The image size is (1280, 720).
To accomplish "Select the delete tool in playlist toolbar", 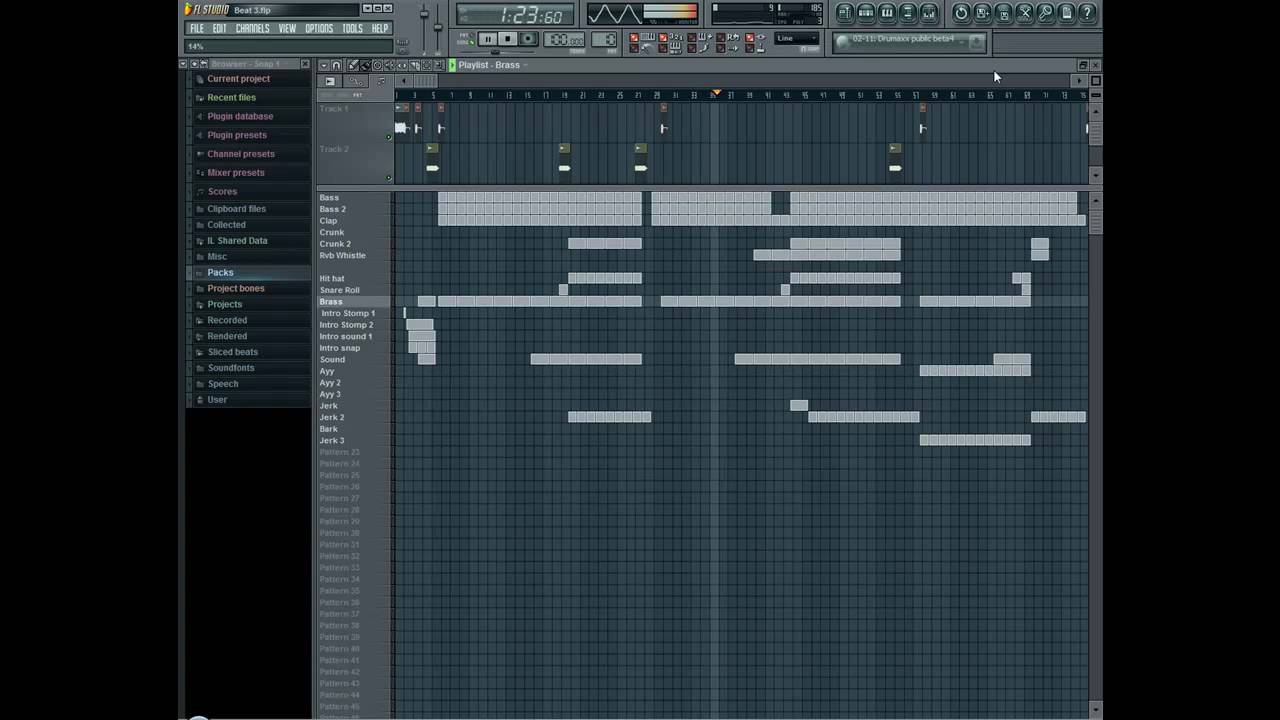I will click(377, 65).
